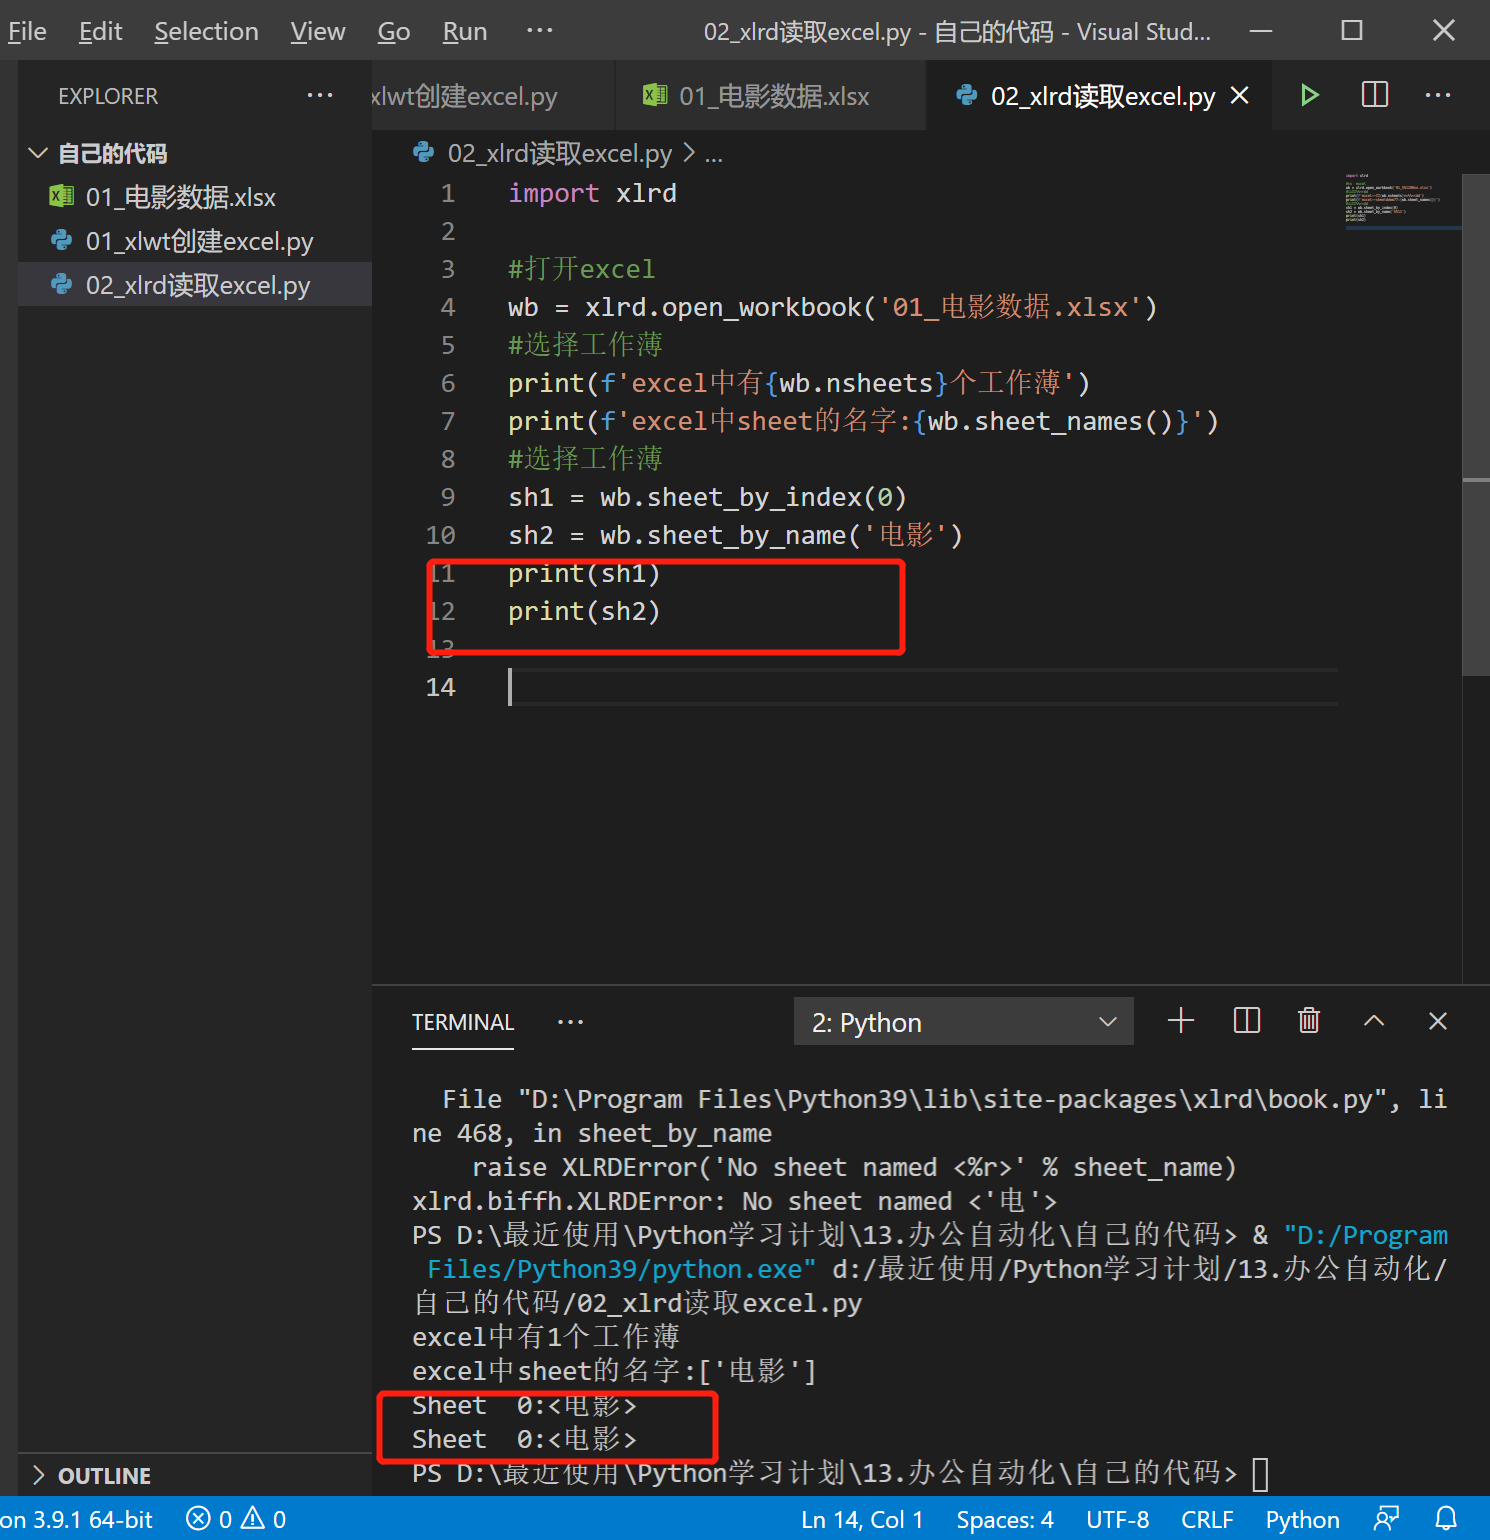Screen dimensions: 1490x1540
Task: Click Python icon of 01_xlwt创建excel.py in explorer
Action: tap(61, 240)
